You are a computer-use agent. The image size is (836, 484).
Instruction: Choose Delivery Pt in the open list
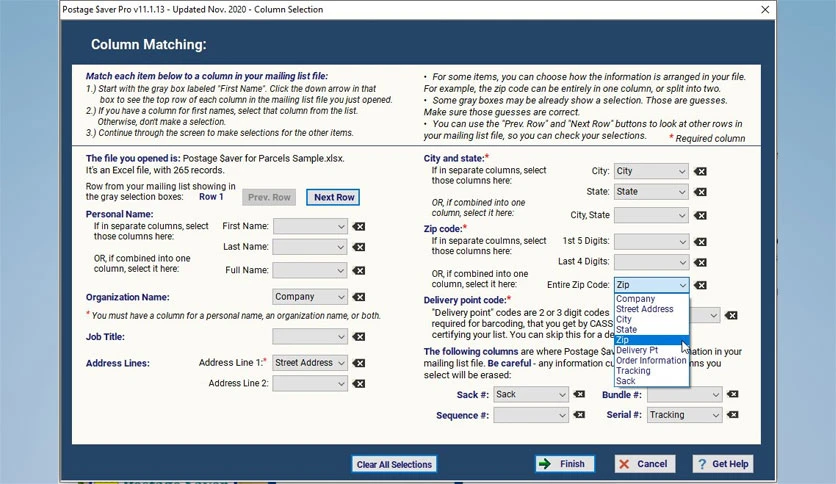pos(652,350)
